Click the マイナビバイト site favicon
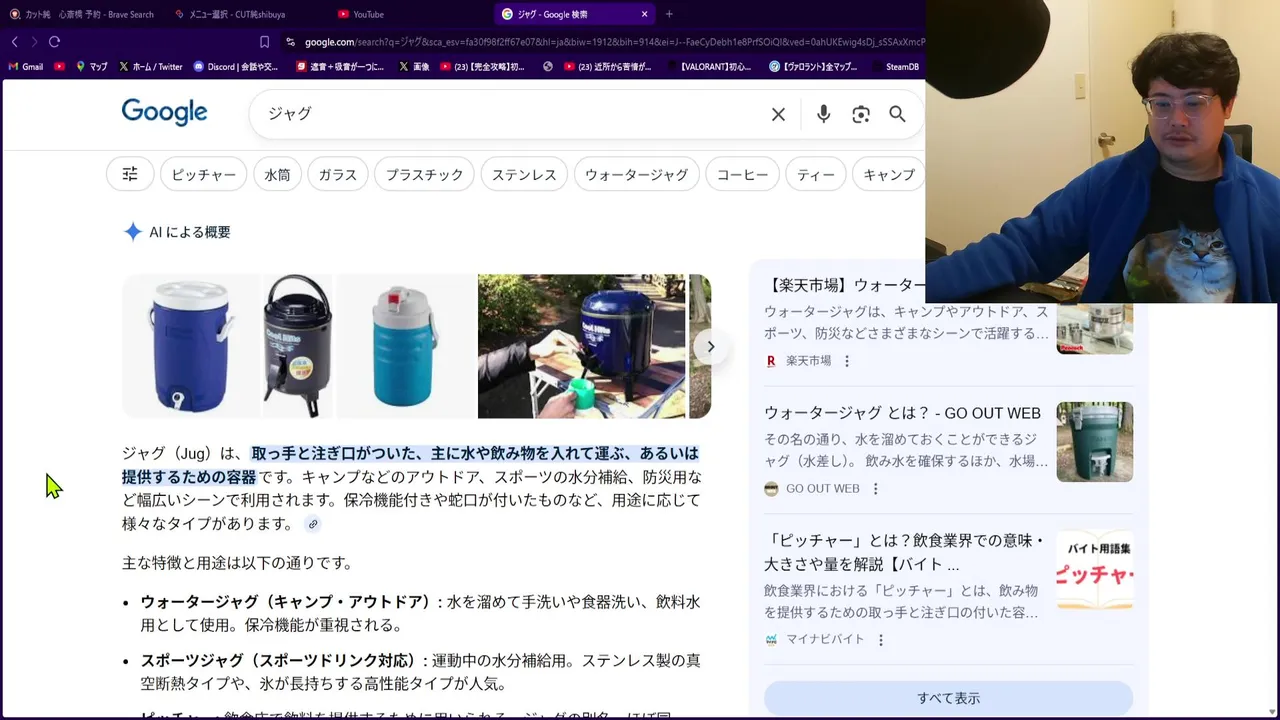1280x720 pixels. [x=771, y=640]
